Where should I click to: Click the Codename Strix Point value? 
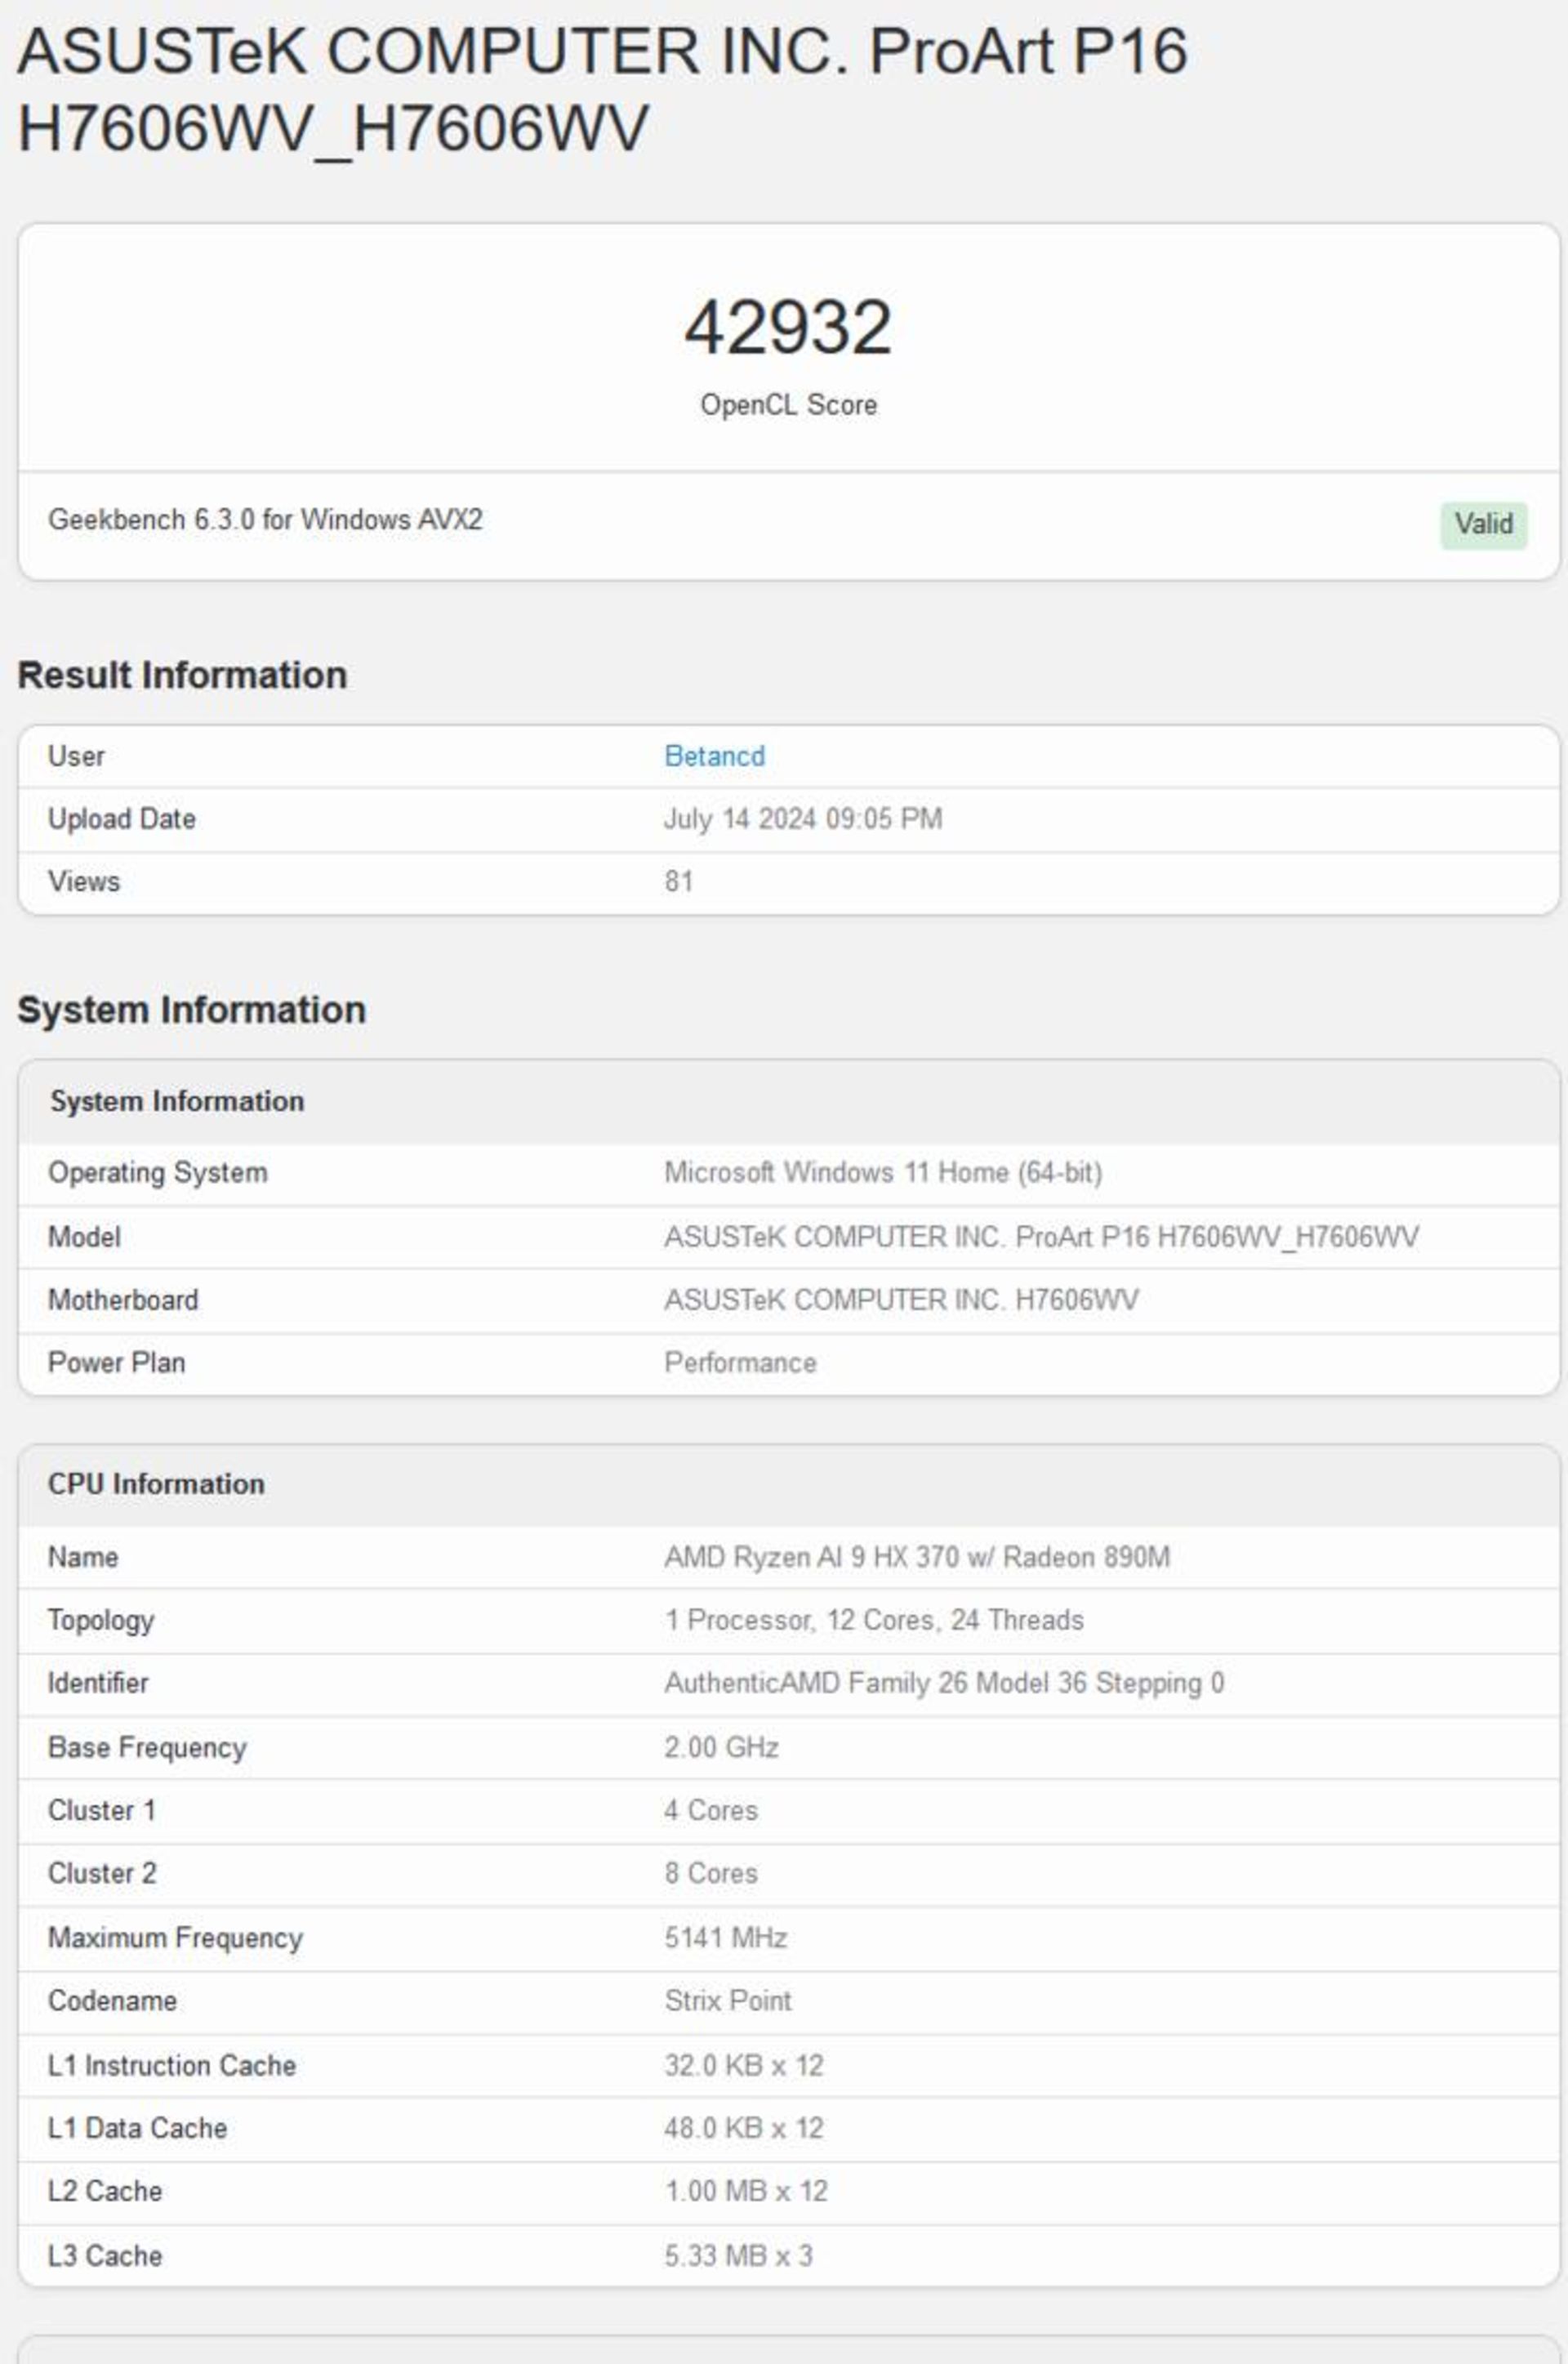pyautogui.click(x=727, y=2000)
